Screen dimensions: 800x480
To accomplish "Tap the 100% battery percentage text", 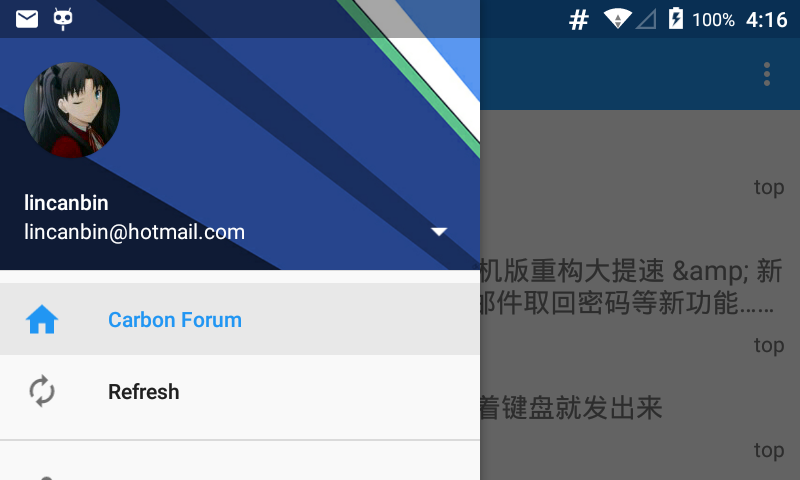I will click(x=713, y=20).
